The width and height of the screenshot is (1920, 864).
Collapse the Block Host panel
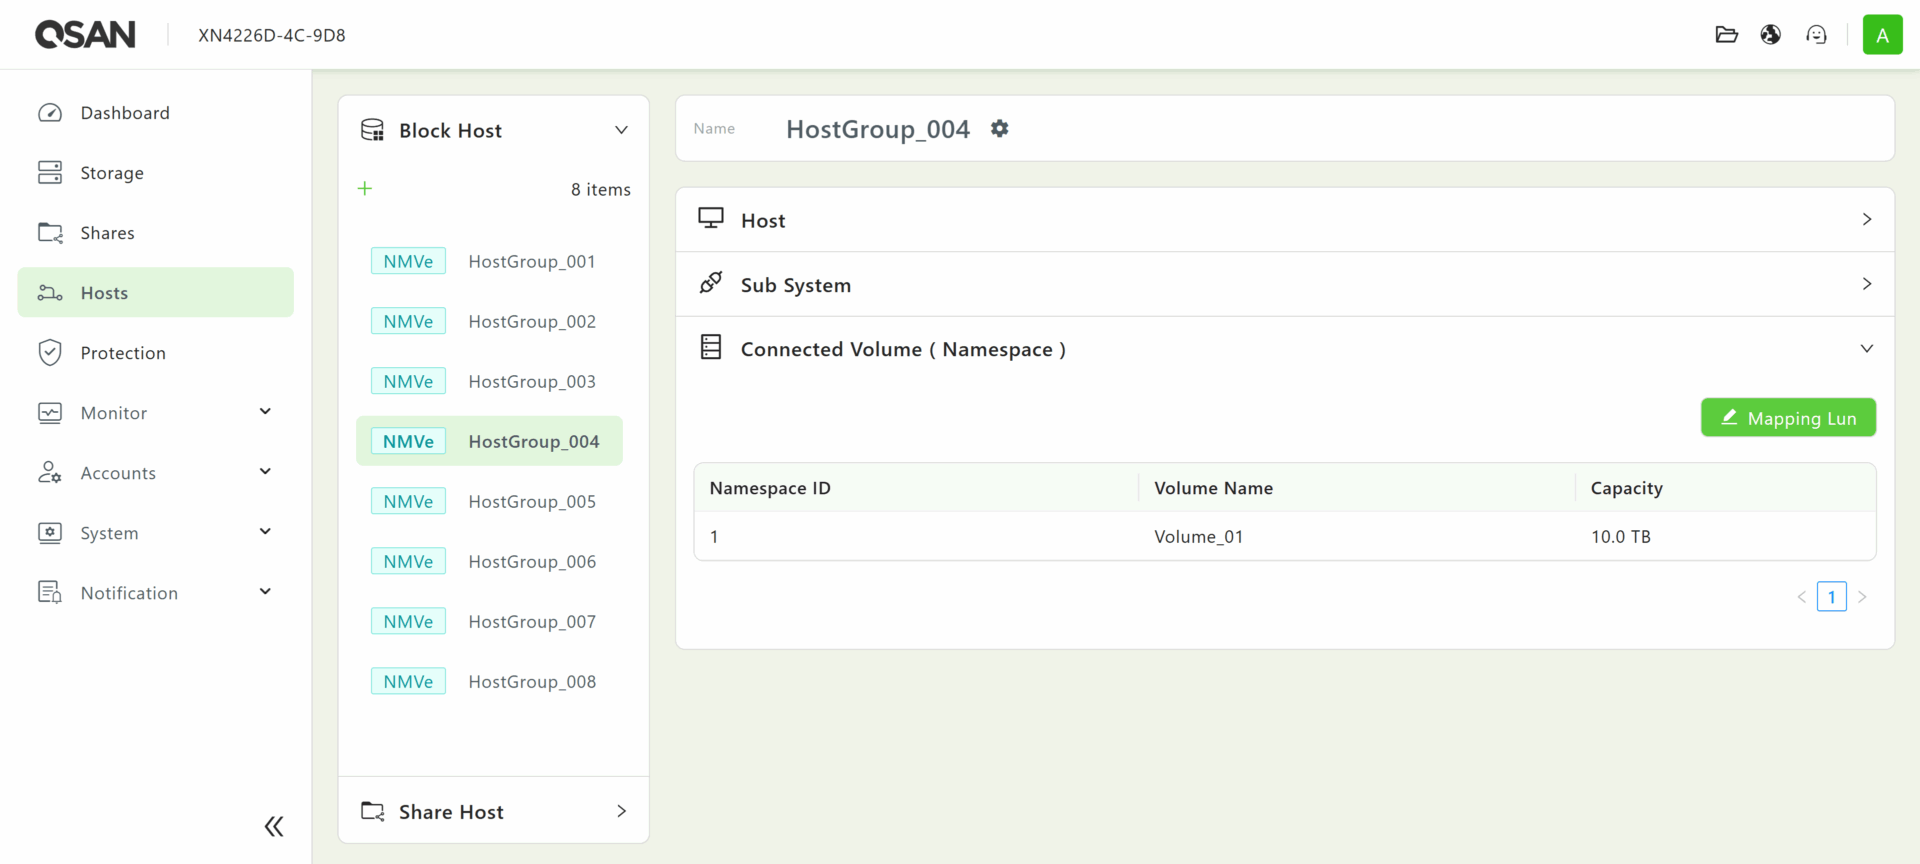click(x=621, y=131)
